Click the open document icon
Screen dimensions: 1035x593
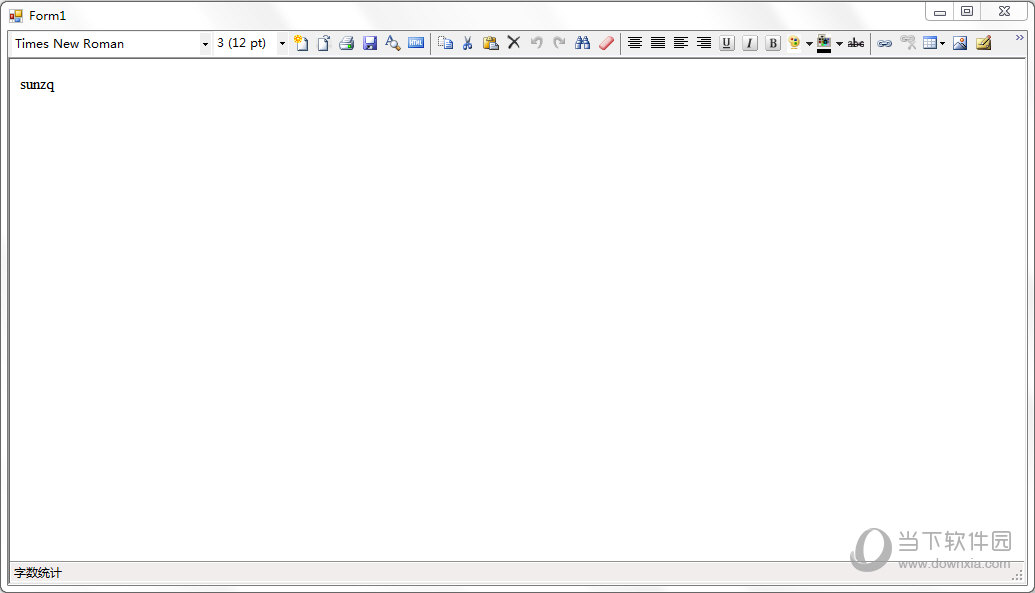[x=323, y=43]
